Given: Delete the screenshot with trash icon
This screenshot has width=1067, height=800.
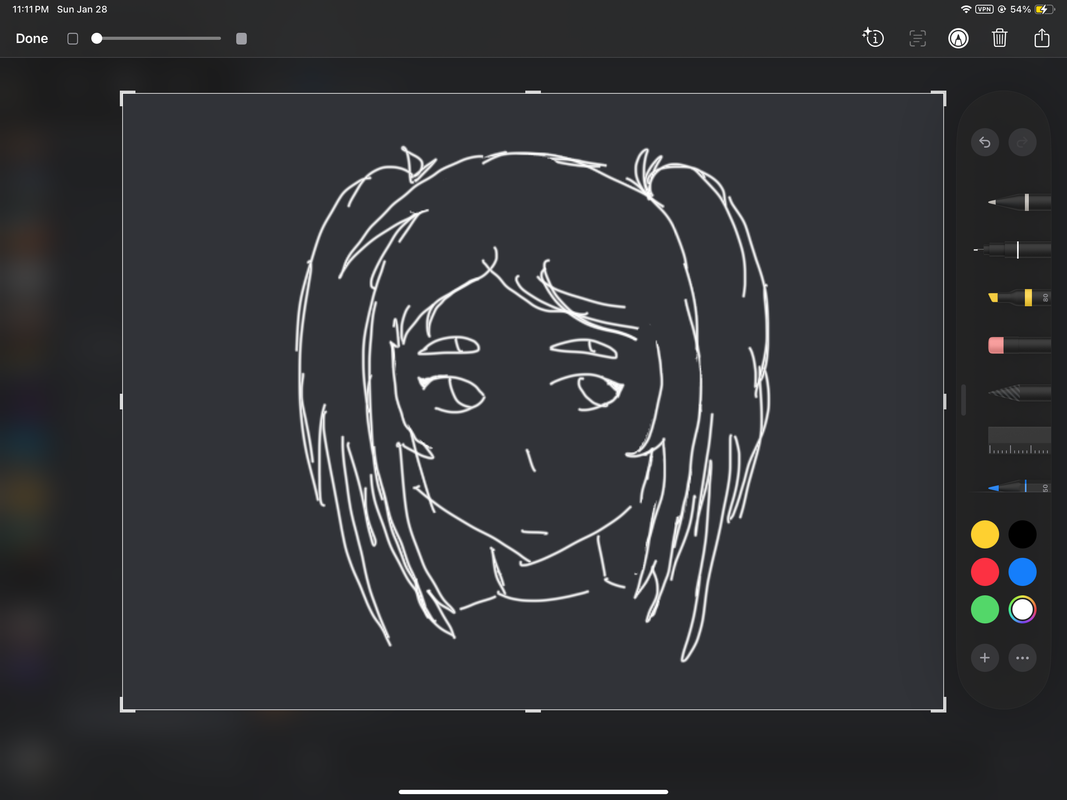Looking at the screenshot, I should coord(999,38).
